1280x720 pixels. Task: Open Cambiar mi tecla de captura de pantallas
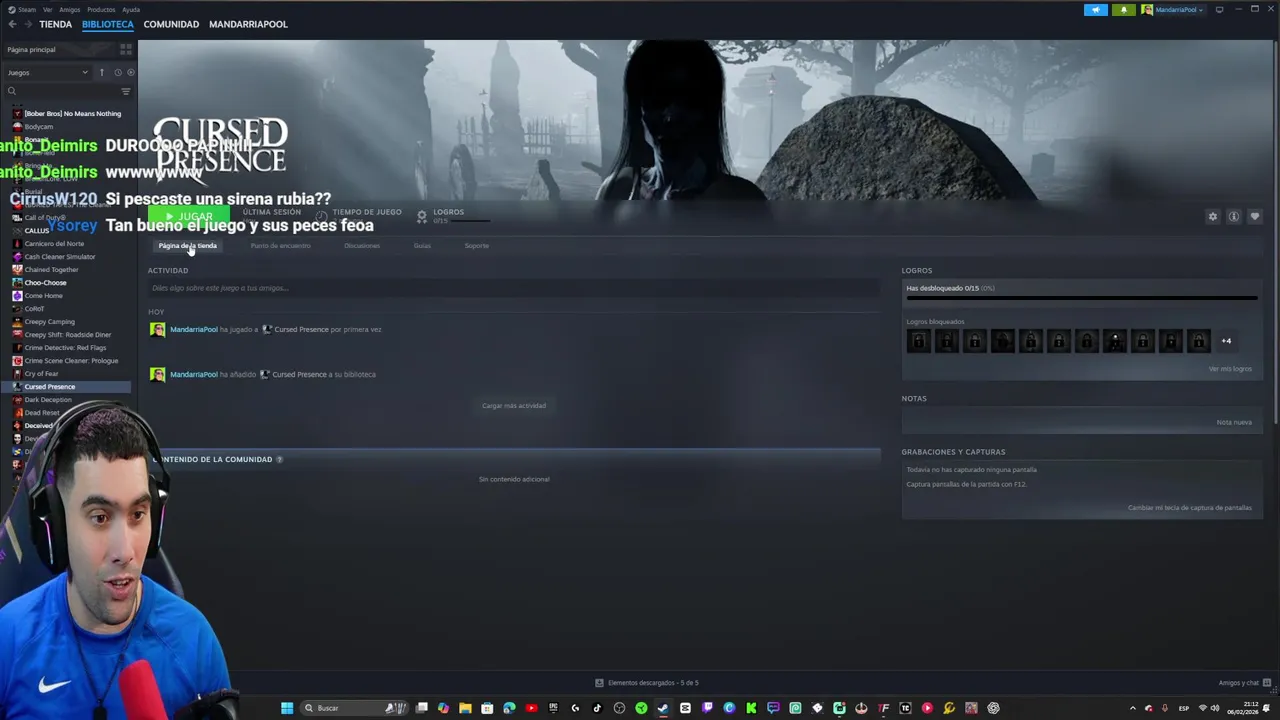1190,508
